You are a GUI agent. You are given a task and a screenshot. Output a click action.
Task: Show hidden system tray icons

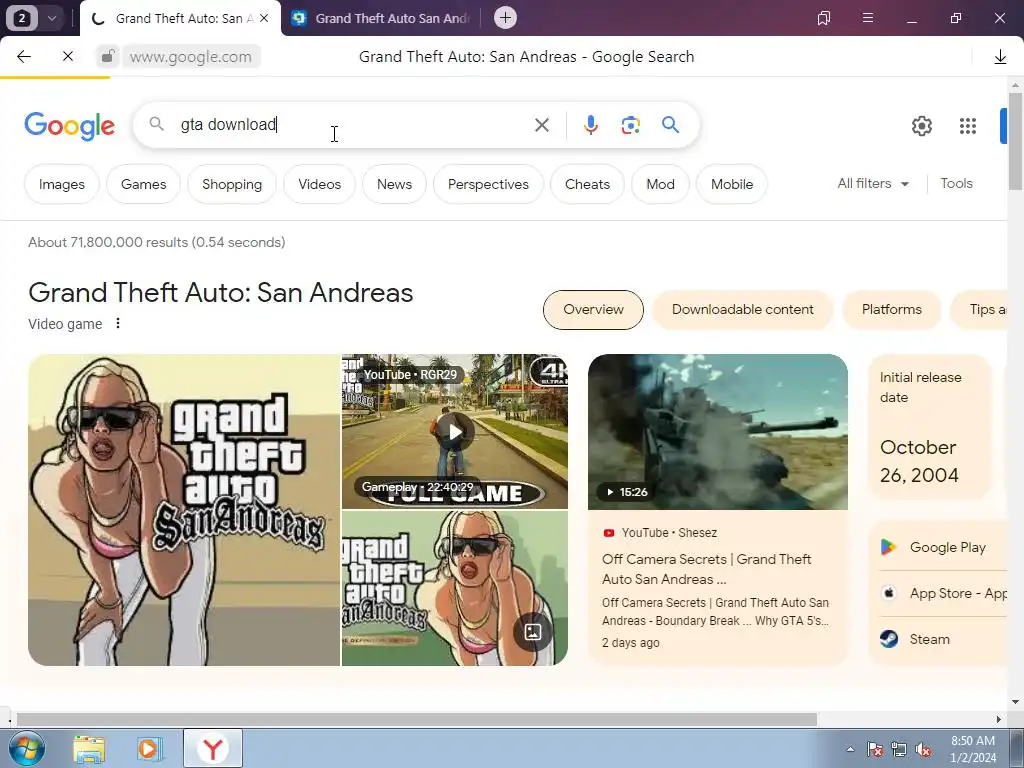coord(850,749)
